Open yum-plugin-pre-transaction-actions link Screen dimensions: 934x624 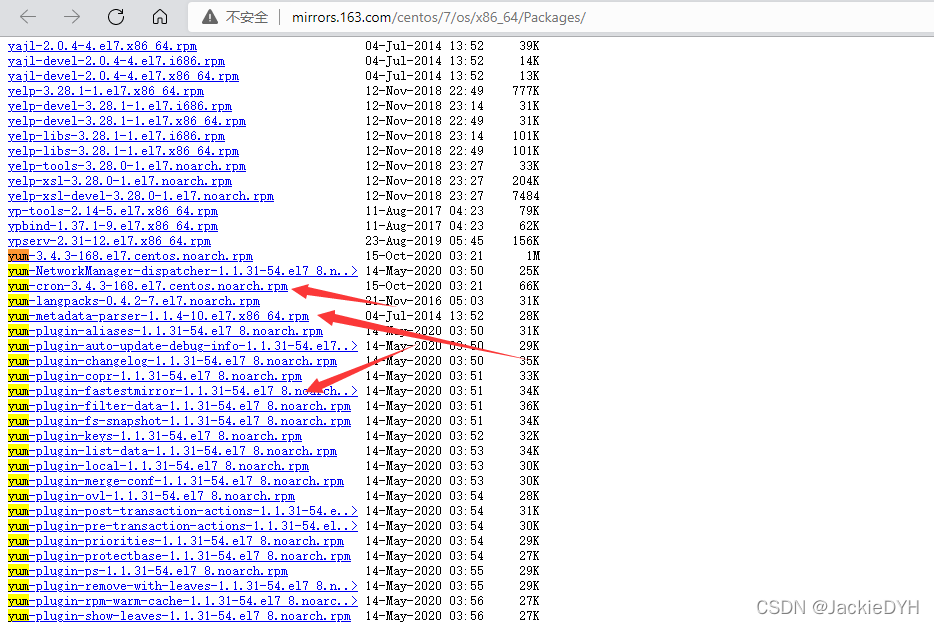183,526
